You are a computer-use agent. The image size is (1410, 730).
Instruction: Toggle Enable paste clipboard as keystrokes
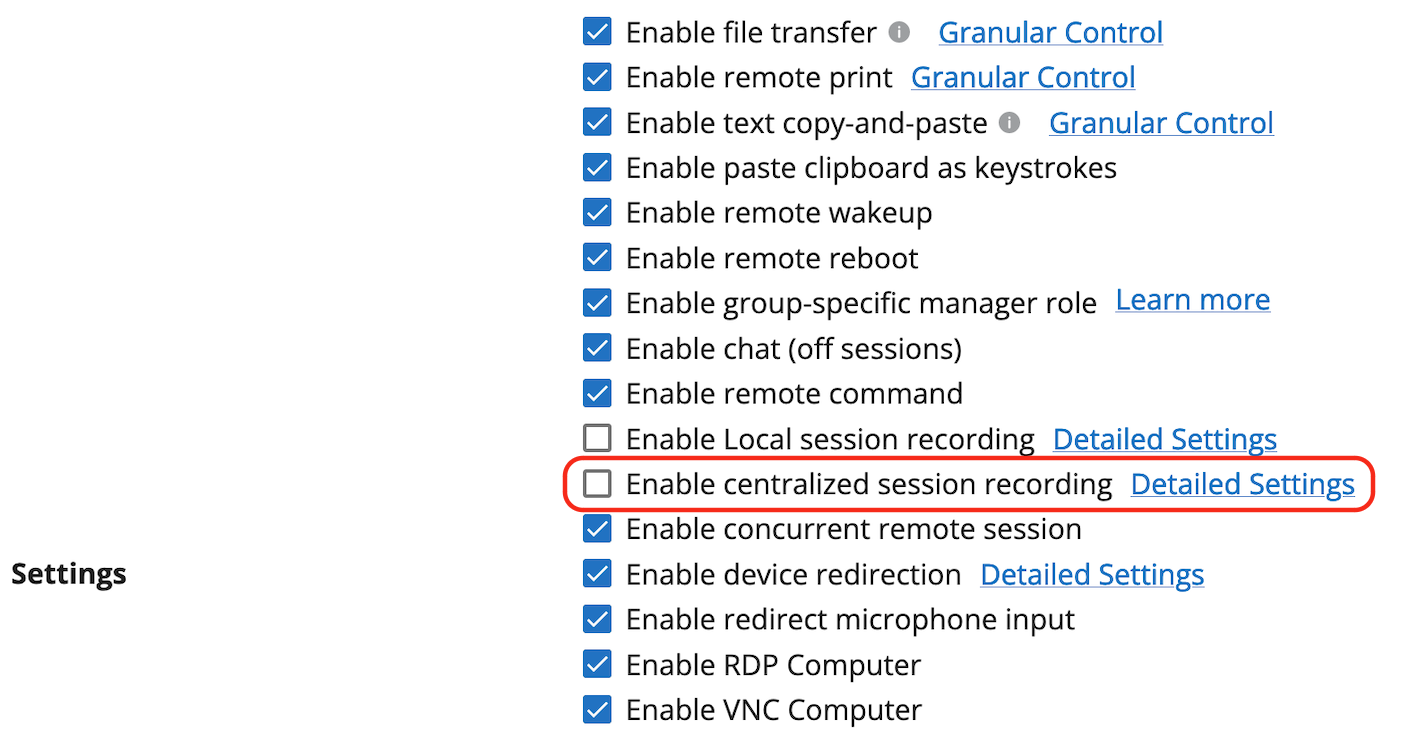tap(597, 168)
